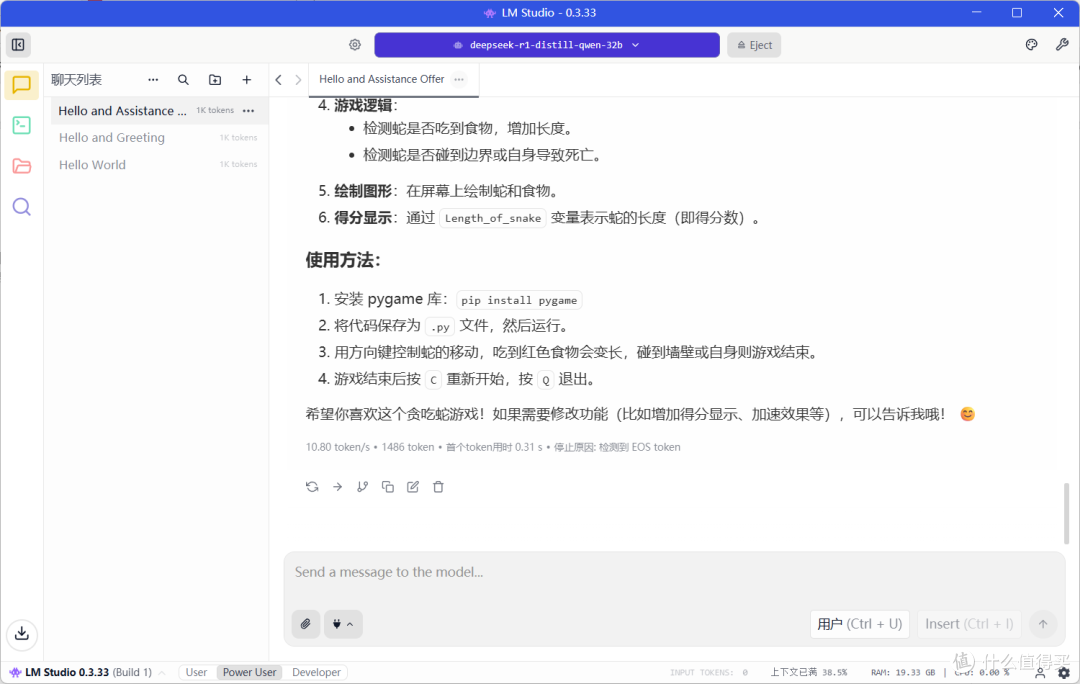Screen dimensions: 1080x684
Task: Click the 1486 token count
Action: coord(408,447)
